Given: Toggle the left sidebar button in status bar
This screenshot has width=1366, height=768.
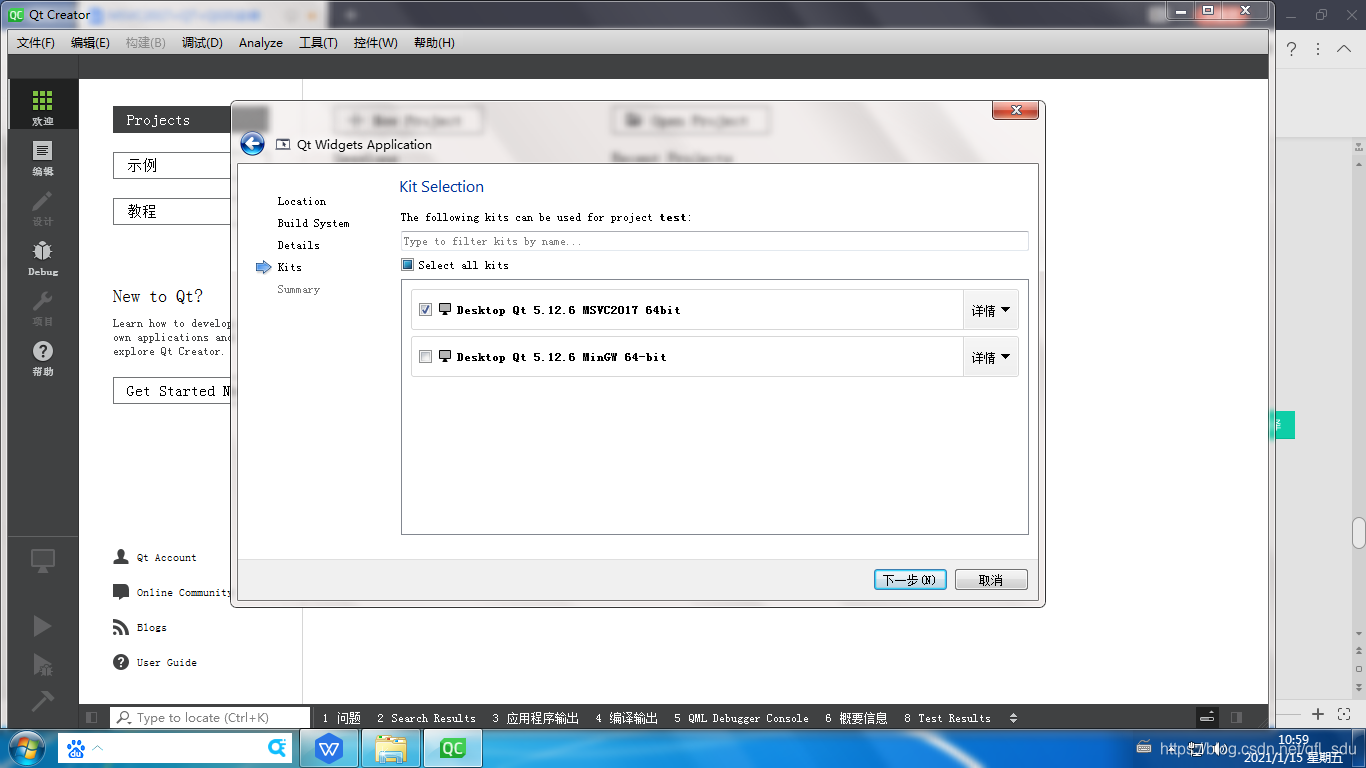Looking at the screenshot, I should tap(92, 717).
